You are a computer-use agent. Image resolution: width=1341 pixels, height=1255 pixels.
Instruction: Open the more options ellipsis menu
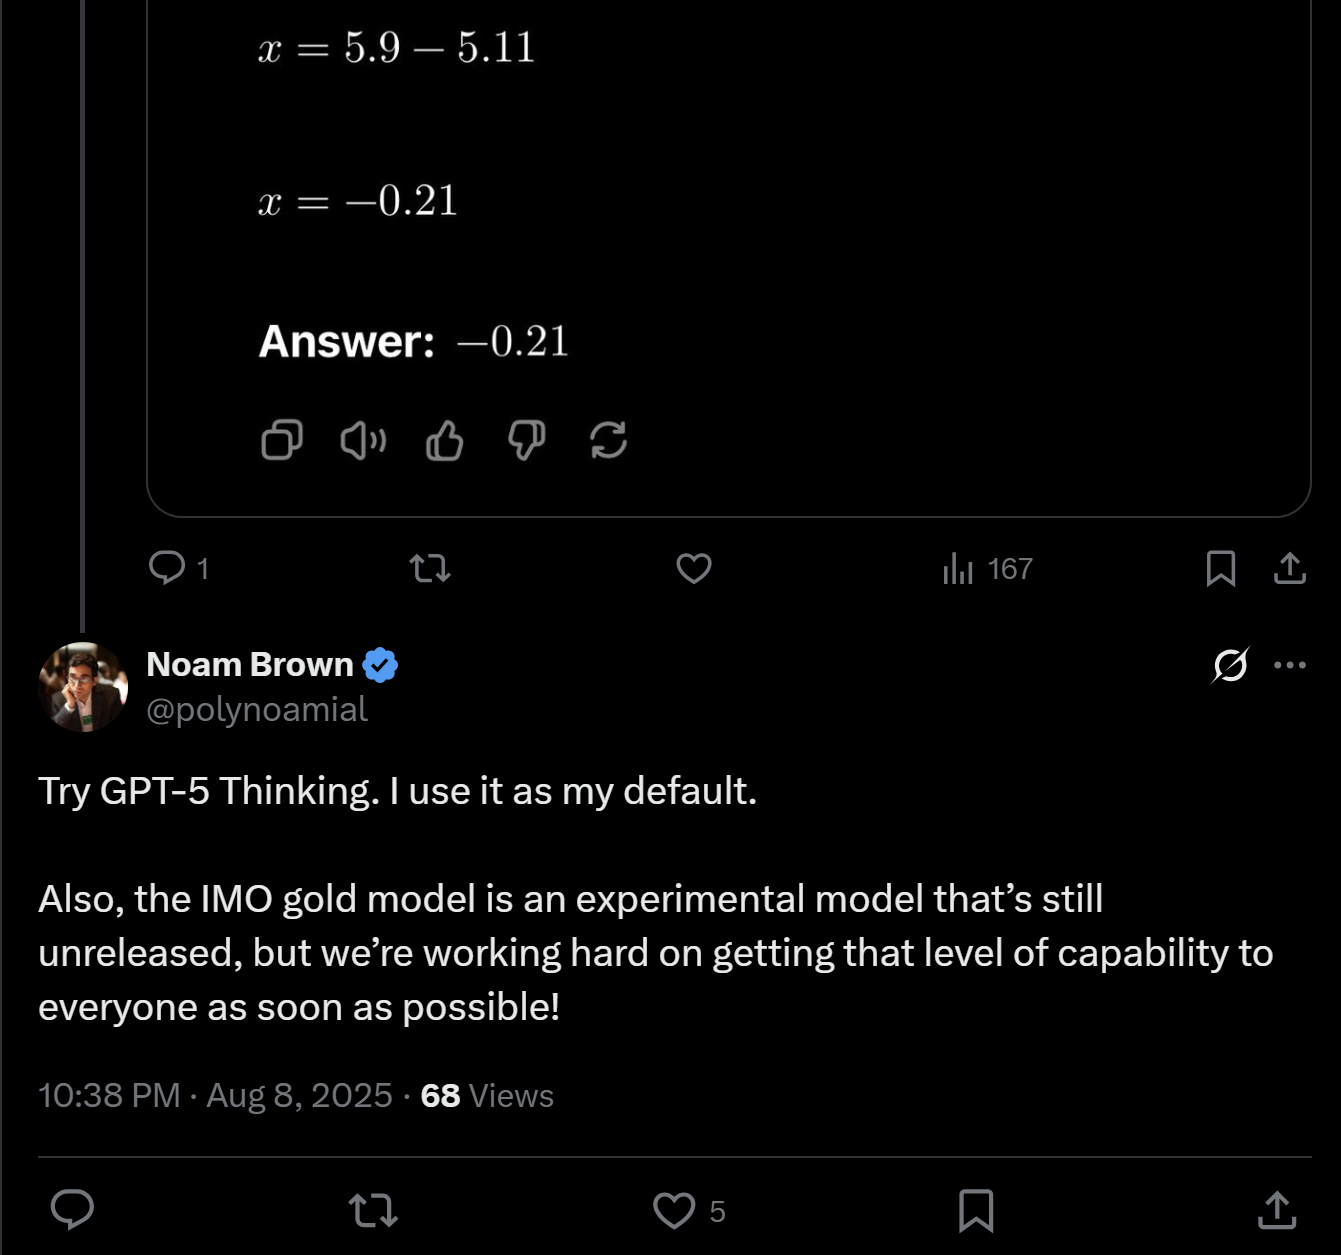(x=1290, y=665)
